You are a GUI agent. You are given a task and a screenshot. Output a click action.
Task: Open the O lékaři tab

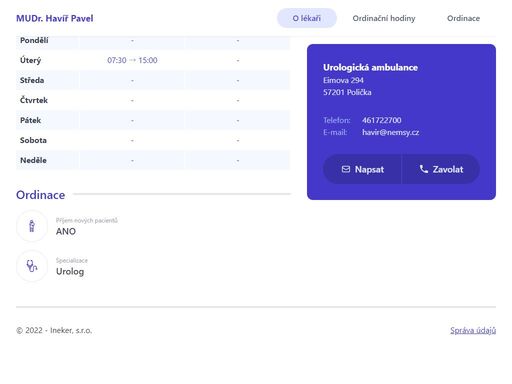pos(307,18)
